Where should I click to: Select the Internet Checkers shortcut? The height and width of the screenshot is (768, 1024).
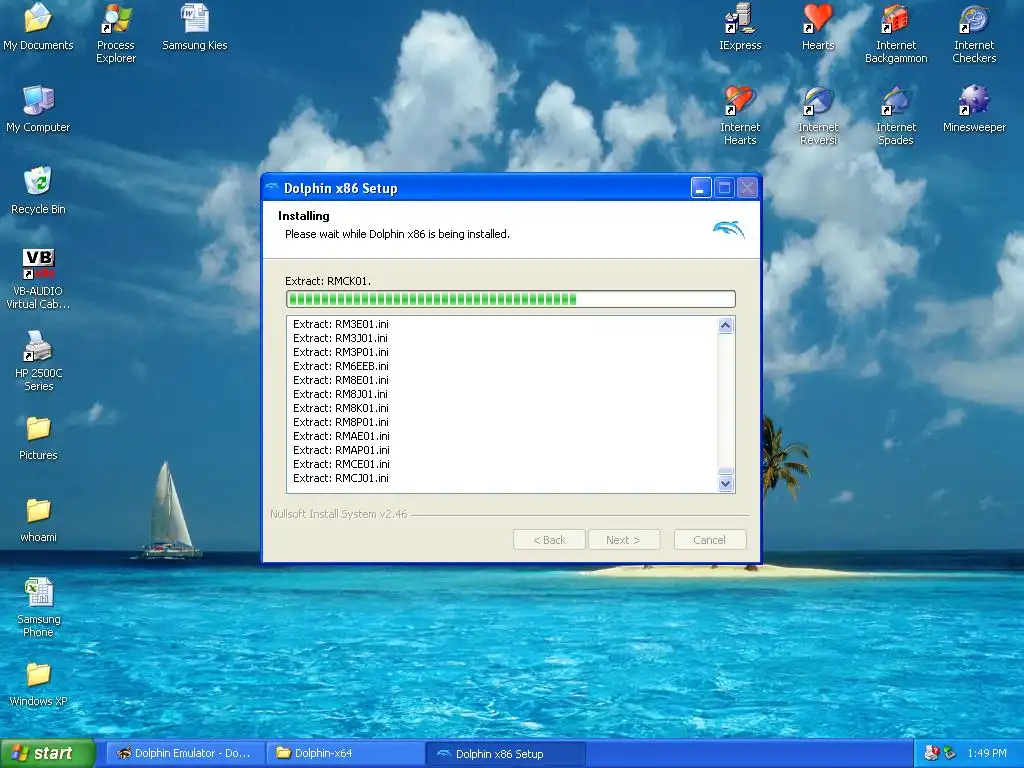[x=974, y=33]
